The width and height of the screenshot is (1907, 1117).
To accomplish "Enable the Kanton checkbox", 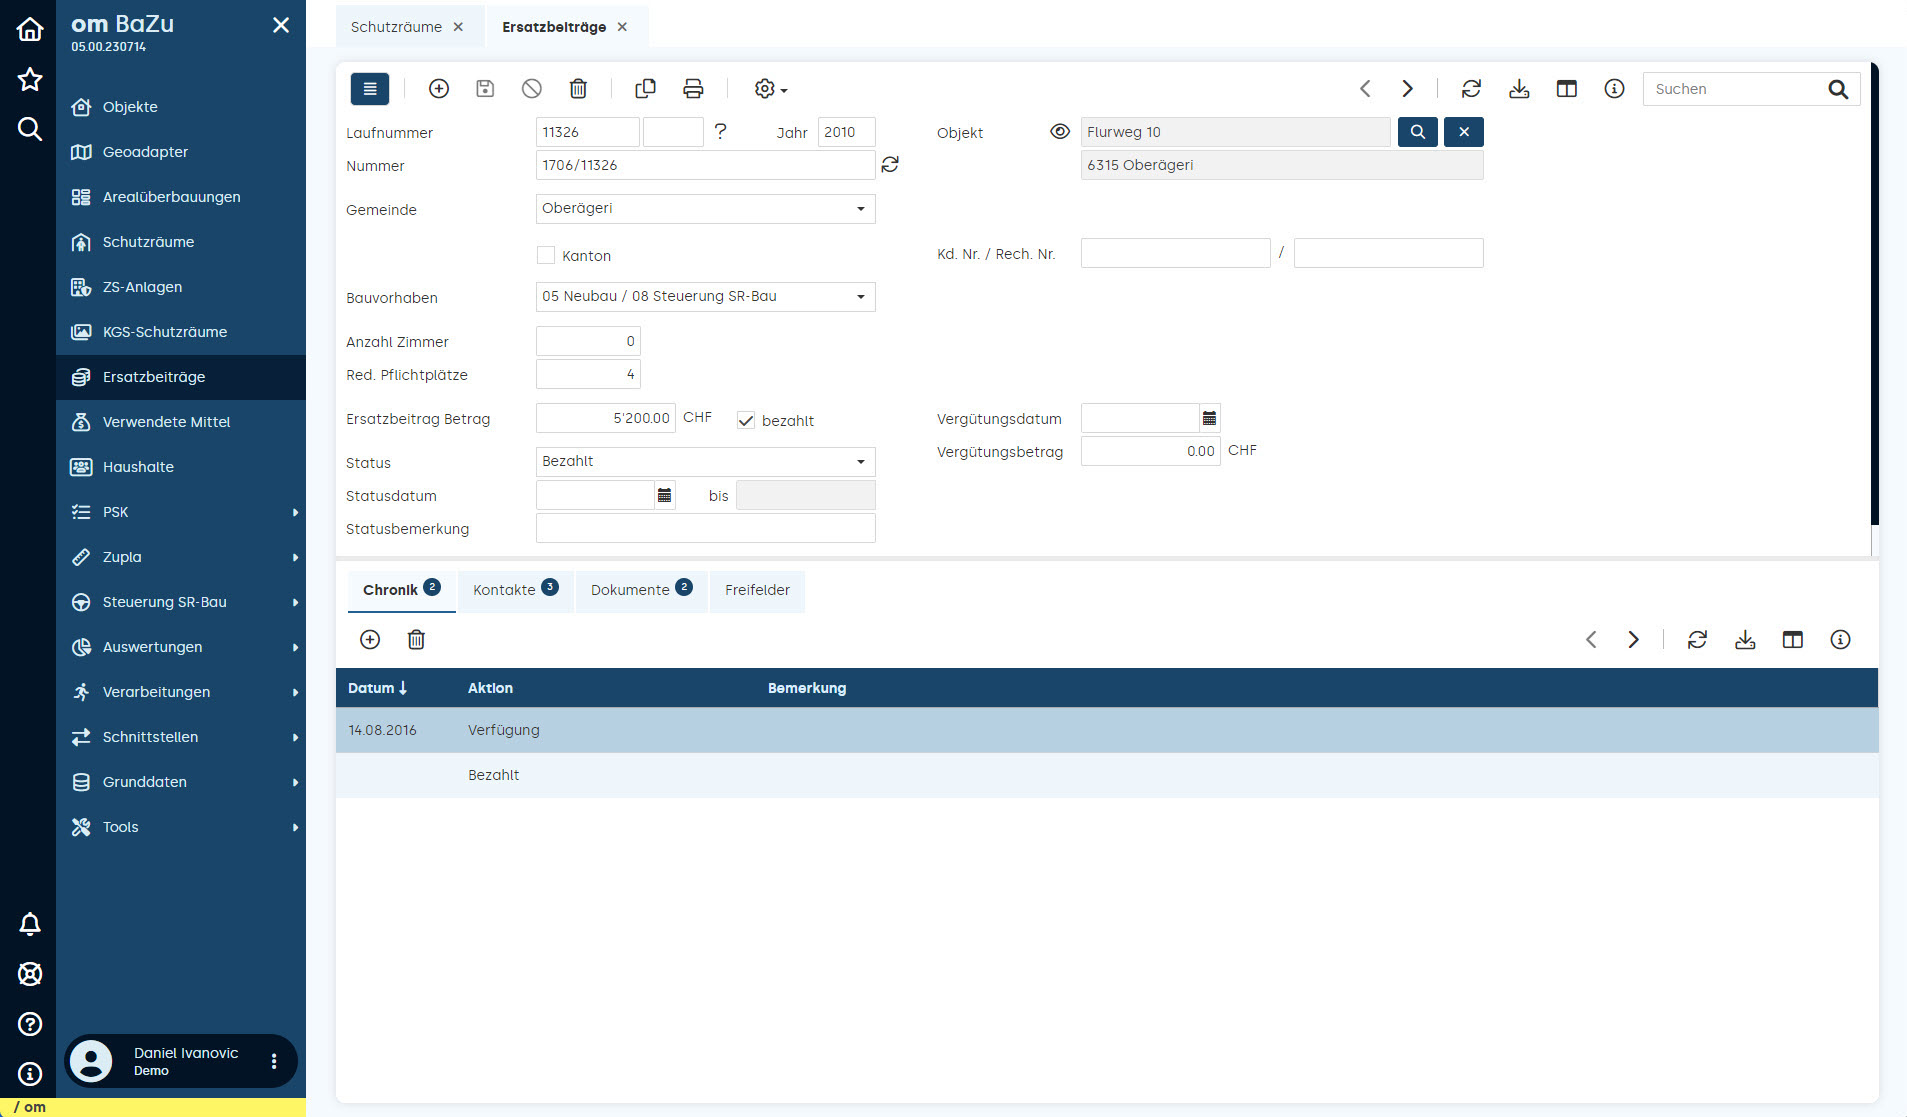I will coord(546,256).
